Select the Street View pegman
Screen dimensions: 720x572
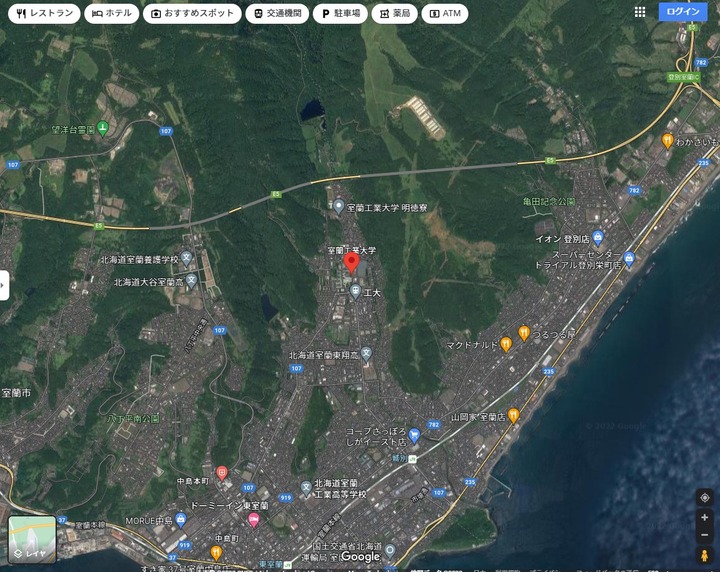(x=704, y=555)
